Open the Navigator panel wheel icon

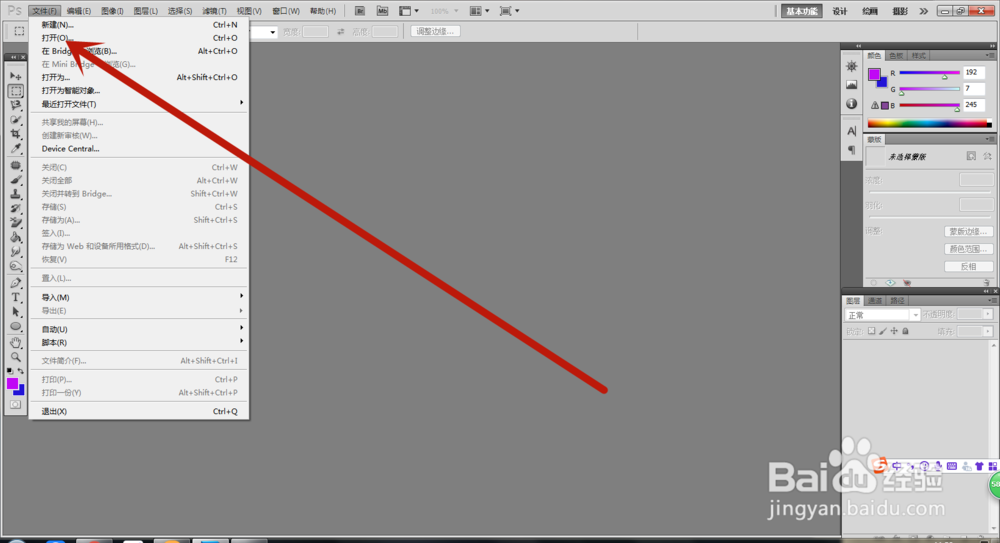[x=851, y=66]
